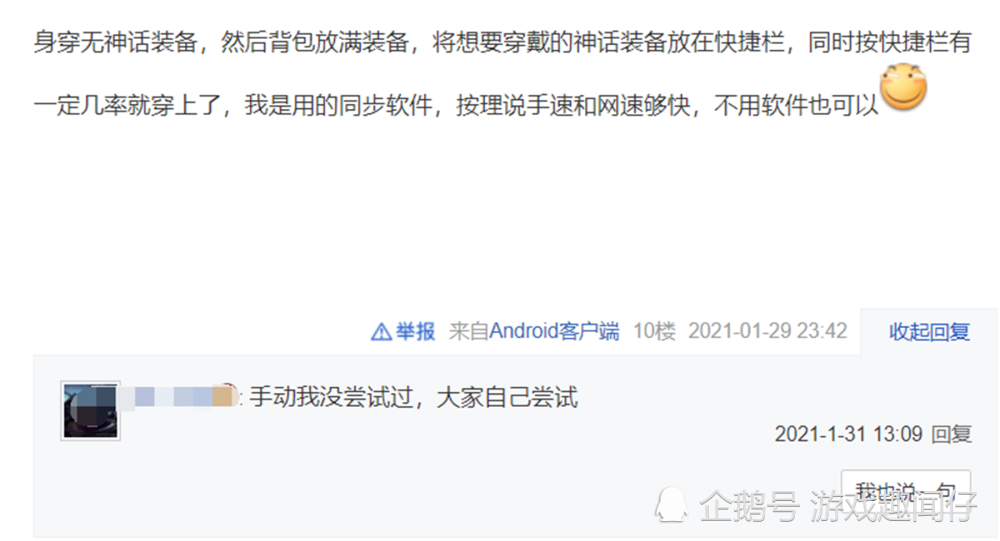
Task: Open the commenter's avatar image
Action: 91,411
